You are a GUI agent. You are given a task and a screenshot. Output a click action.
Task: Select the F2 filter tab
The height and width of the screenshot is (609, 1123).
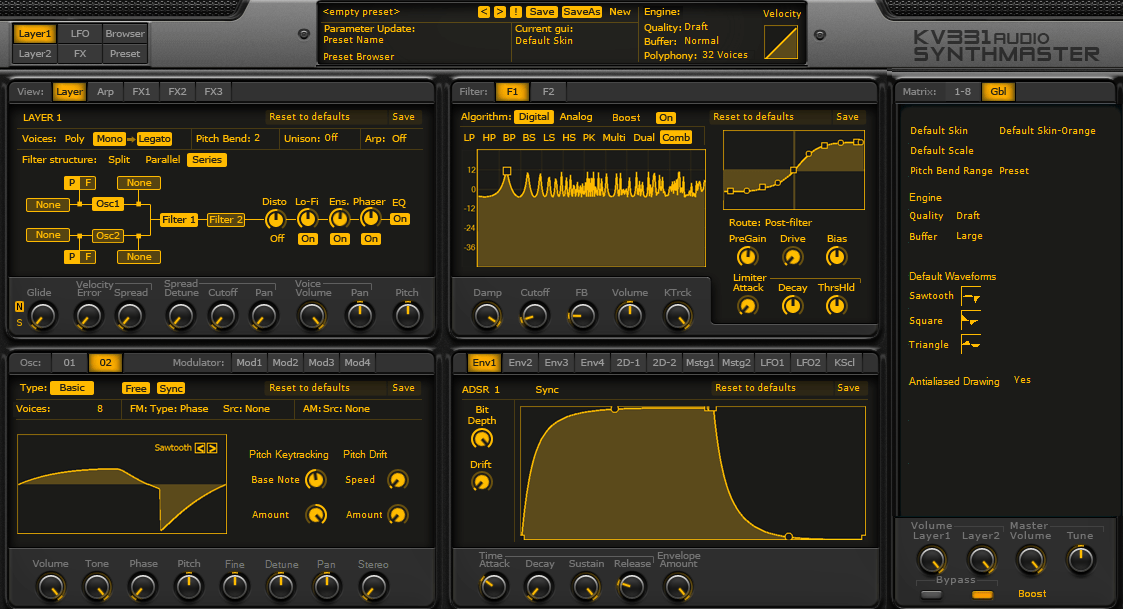coord(548,92)
